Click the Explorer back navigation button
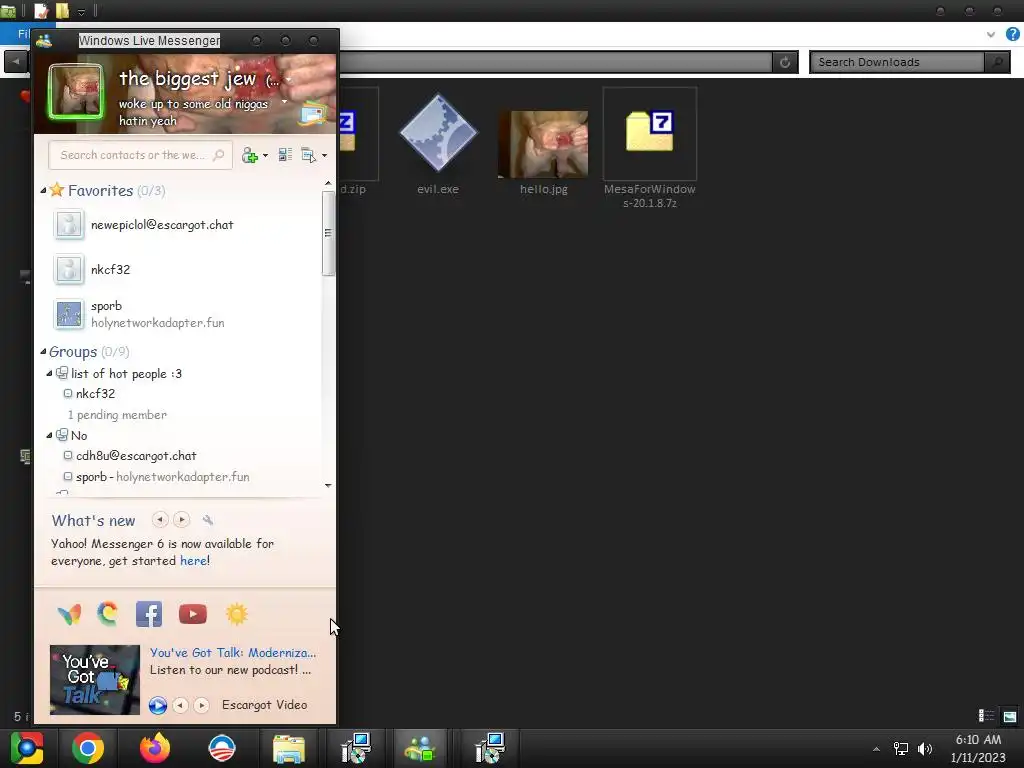 tap(16, 62)
